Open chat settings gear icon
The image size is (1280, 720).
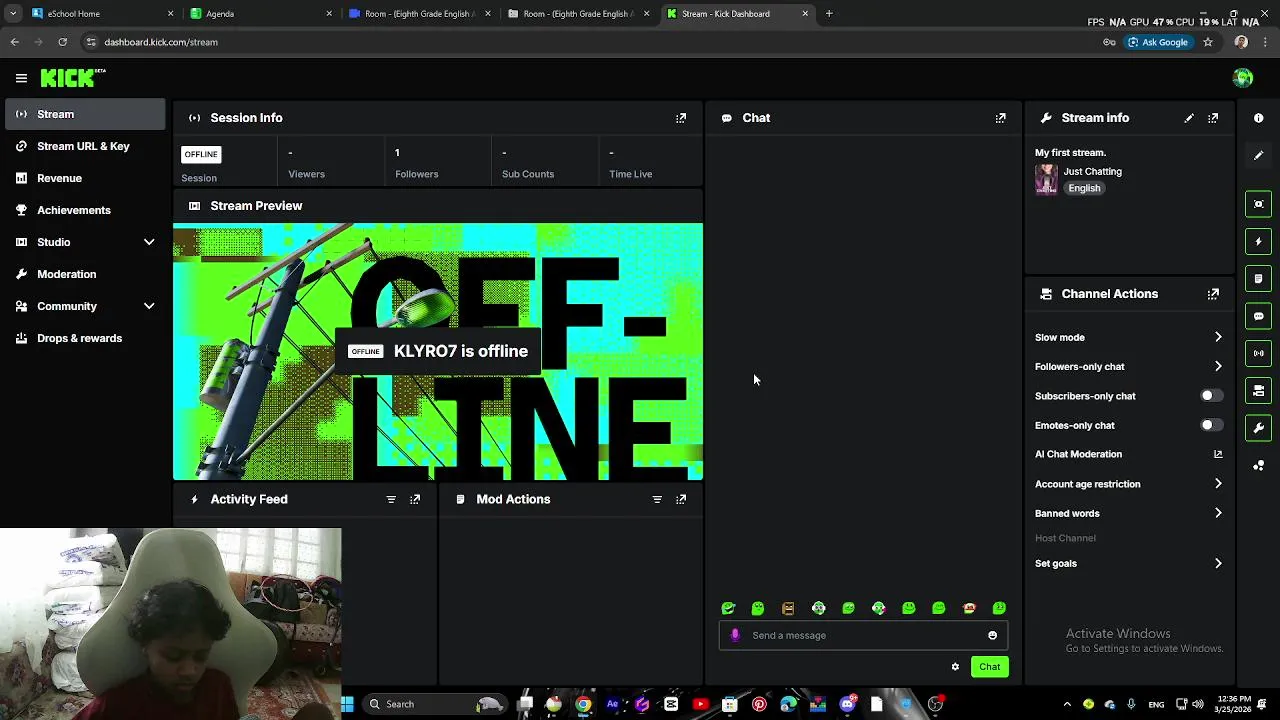(955, 667)
